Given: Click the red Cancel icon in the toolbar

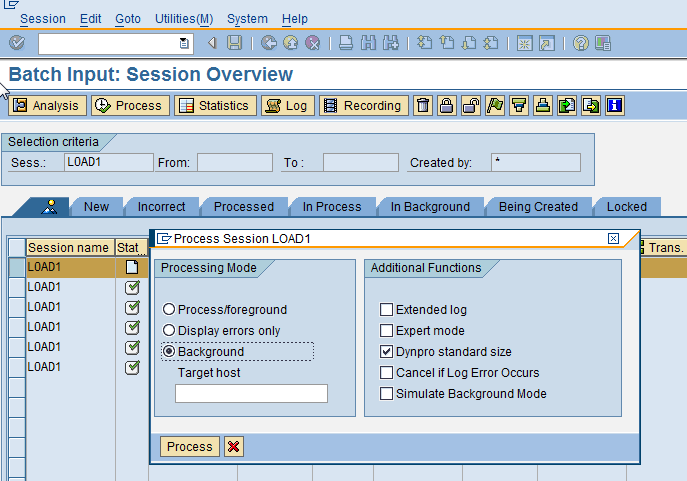Looking at the screenshot, I should point(313,43).
